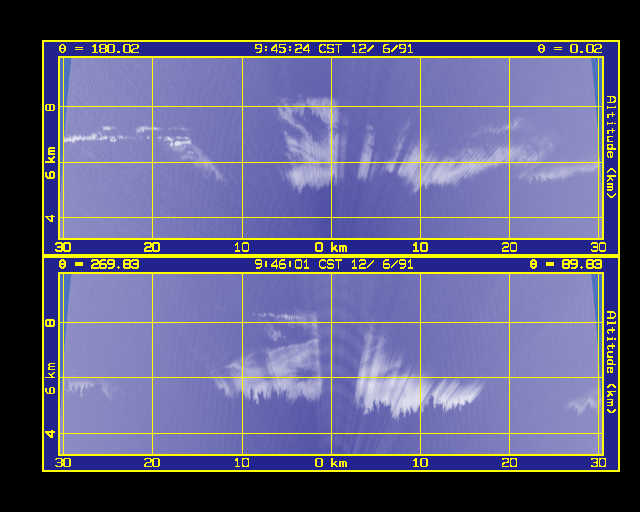
Task: Click the θ = 269.83 angle label
Action: [x=99, y=265]
